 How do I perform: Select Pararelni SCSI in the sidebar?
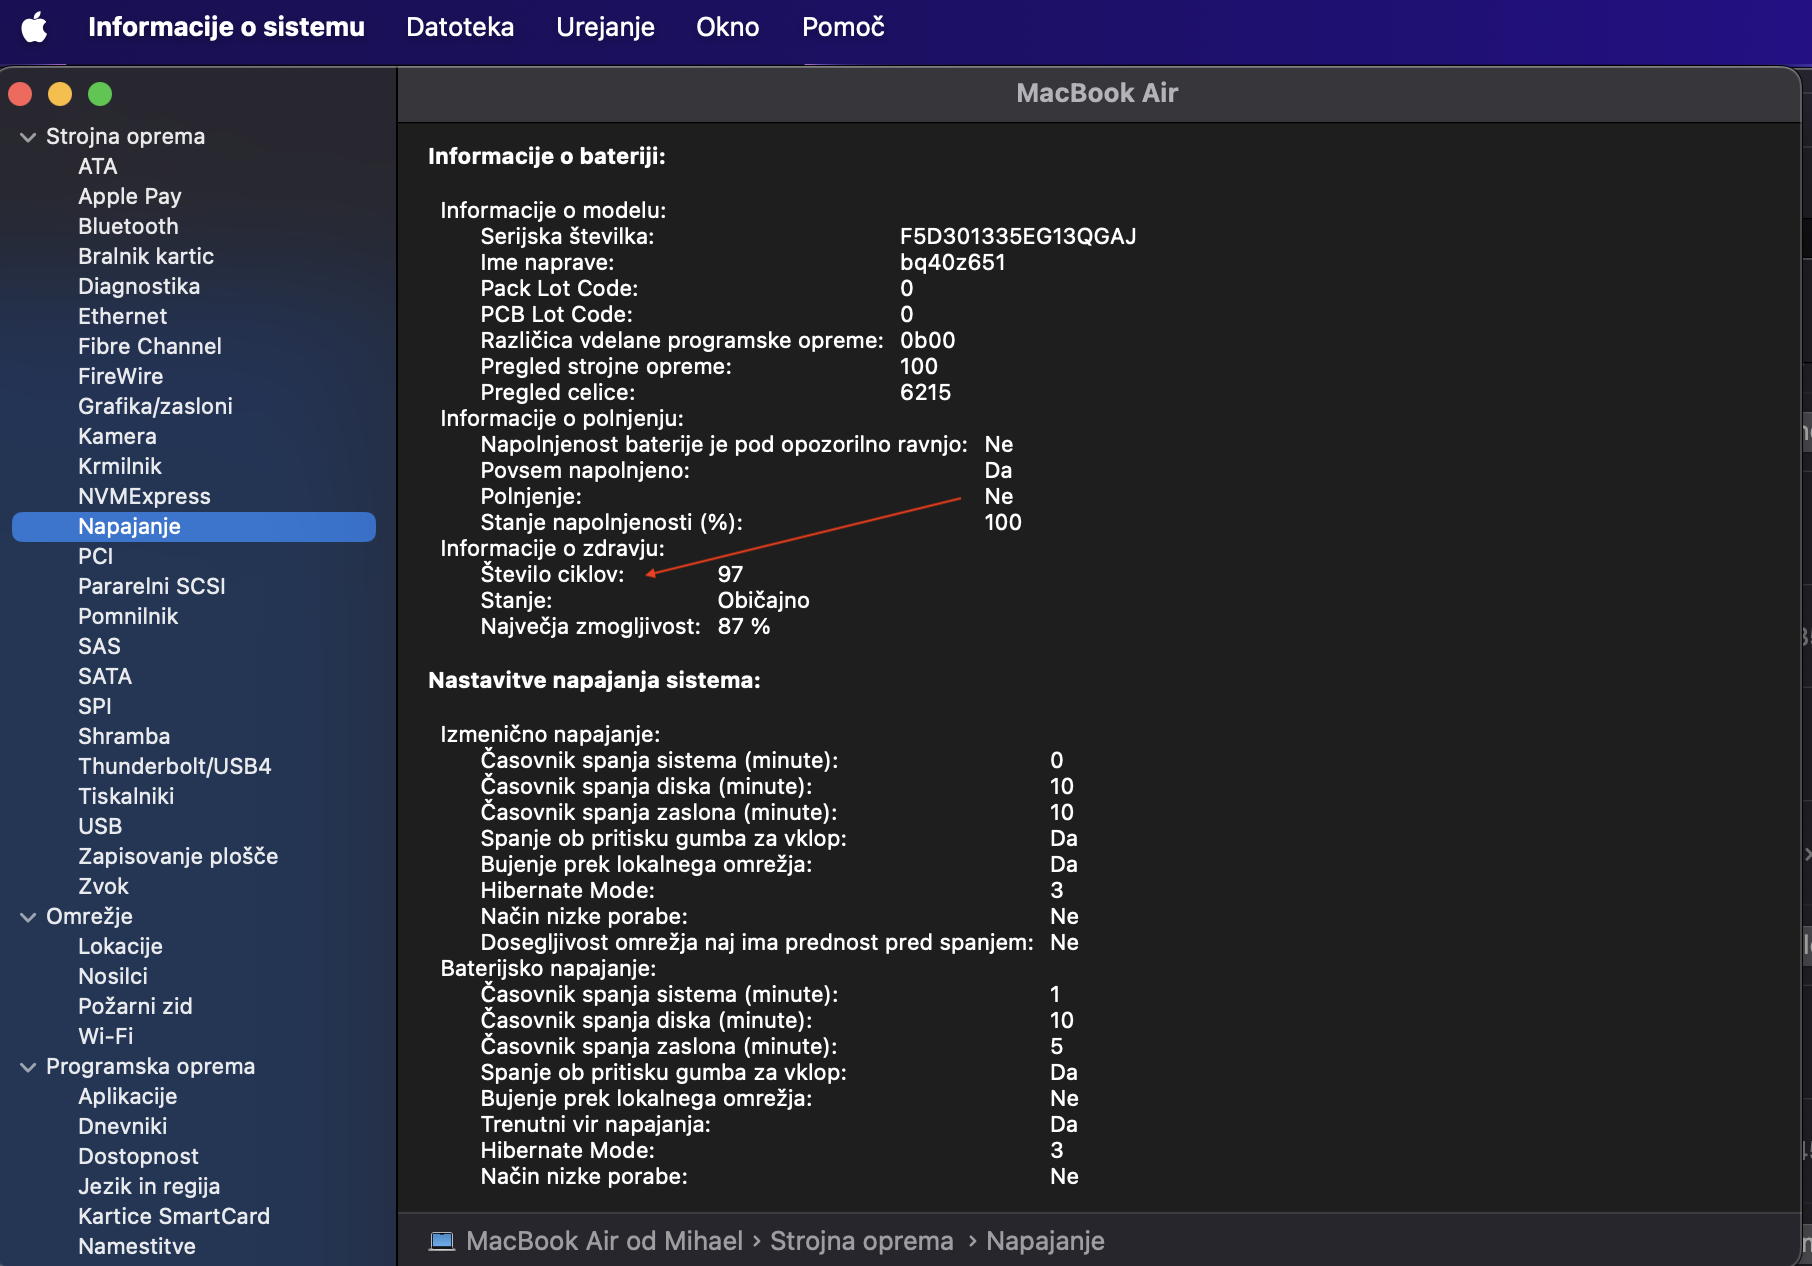pos(152,586)
